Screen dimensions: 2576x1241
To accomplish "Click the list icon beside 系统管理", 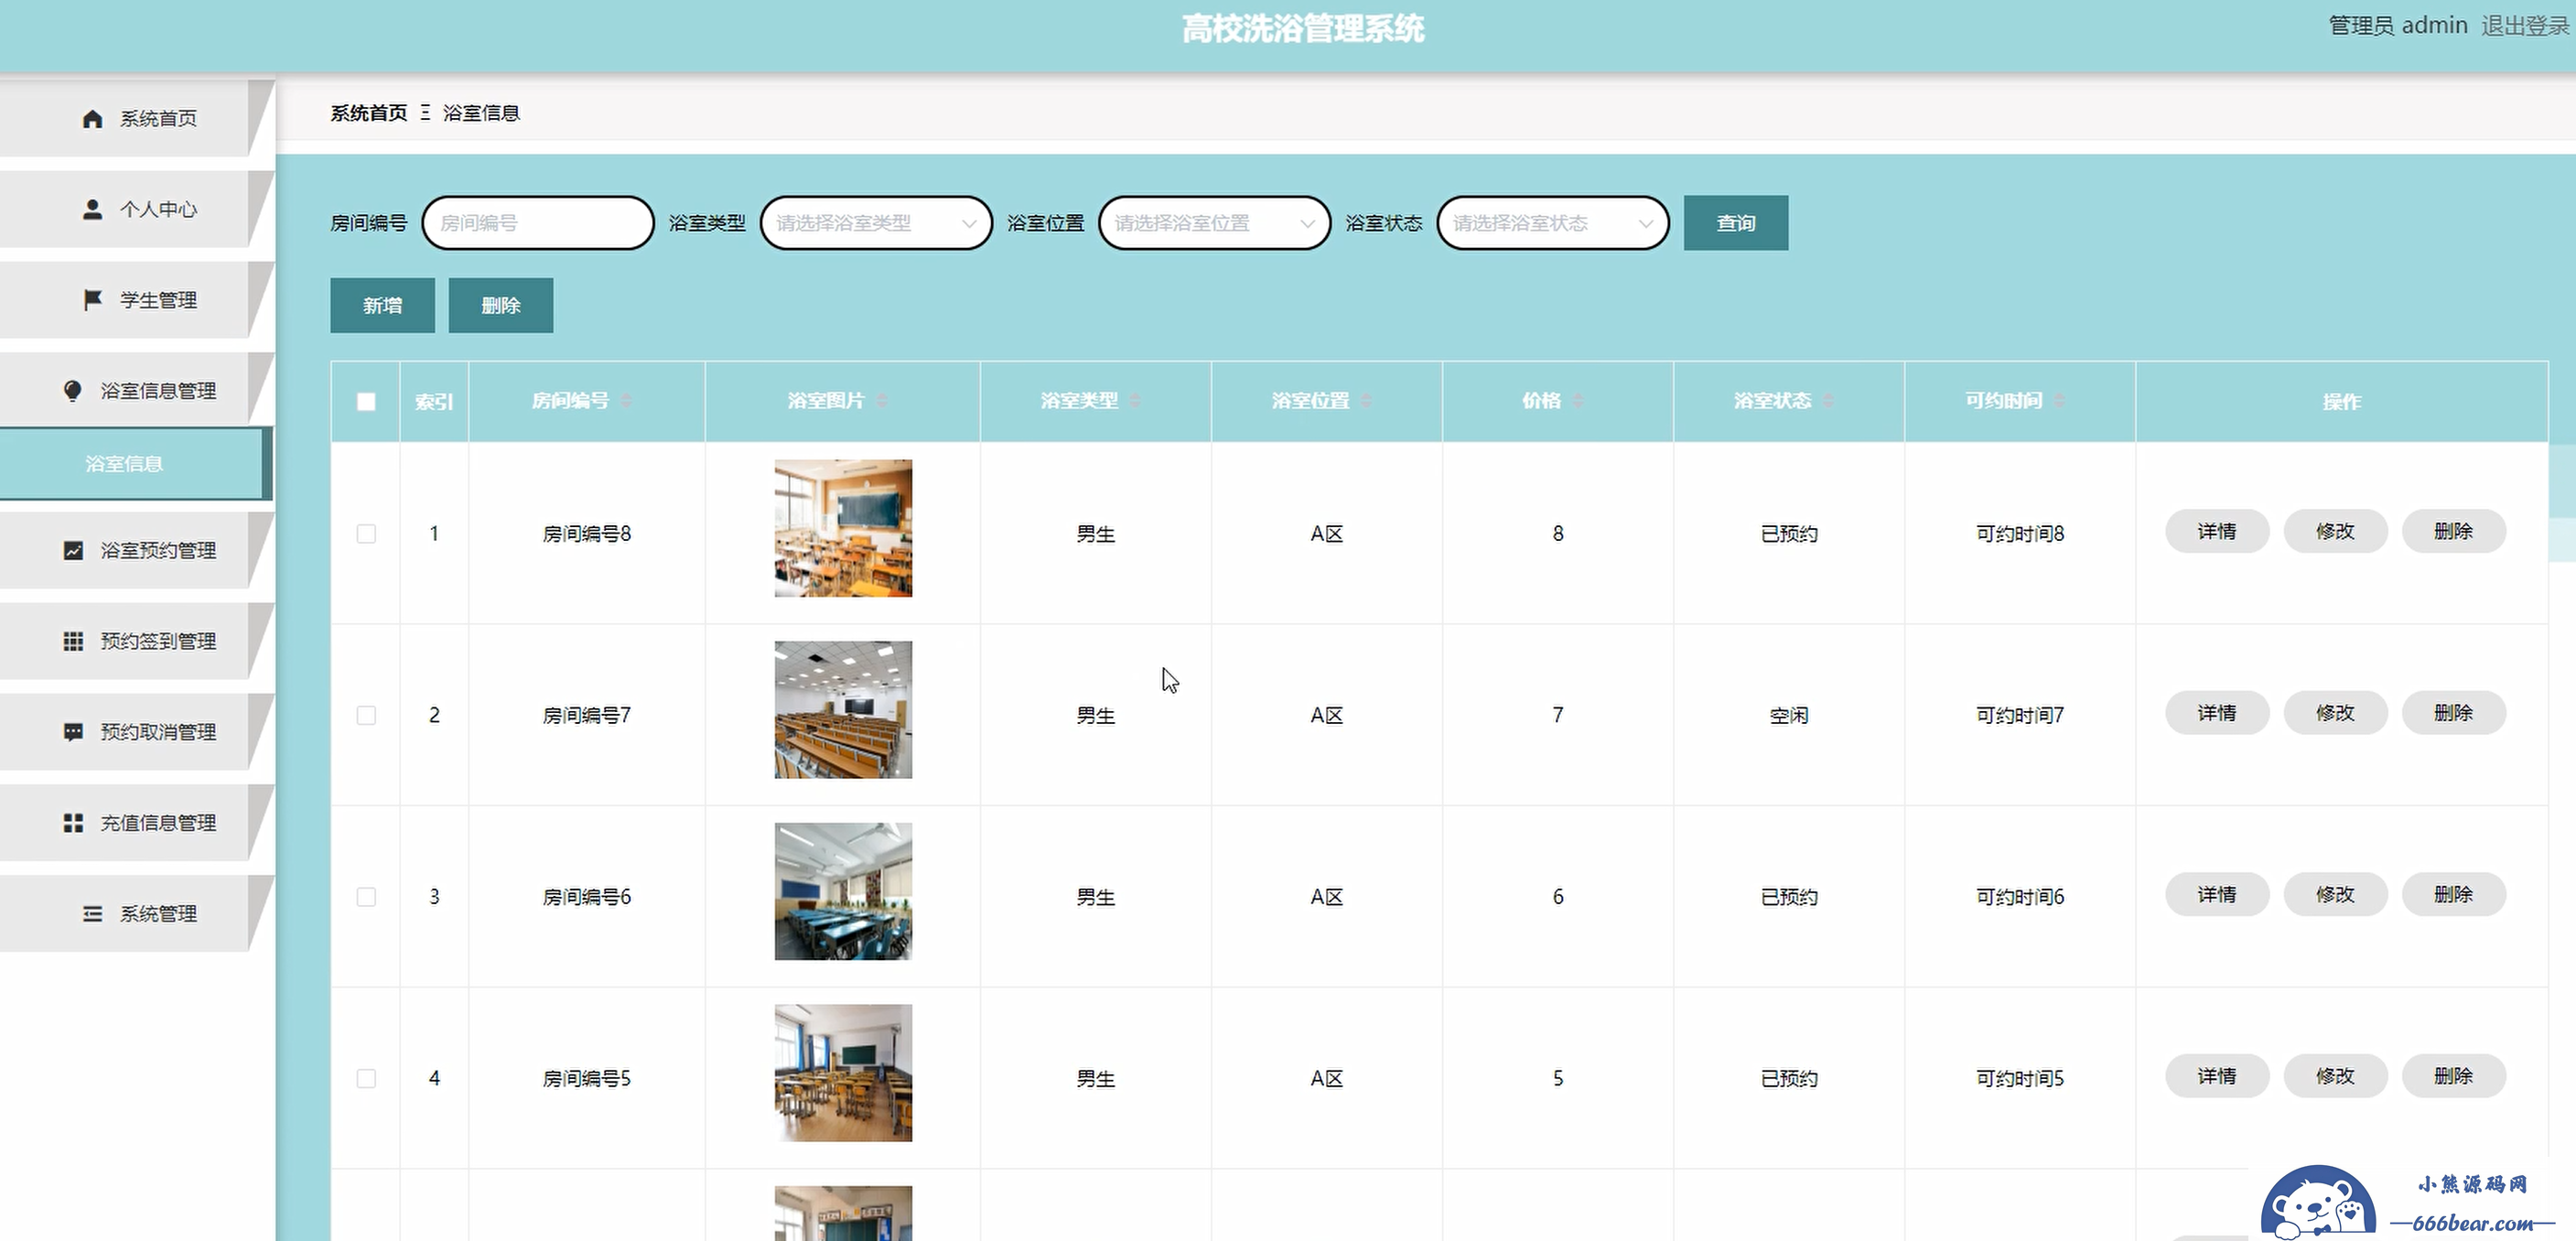I will [92, 914].
